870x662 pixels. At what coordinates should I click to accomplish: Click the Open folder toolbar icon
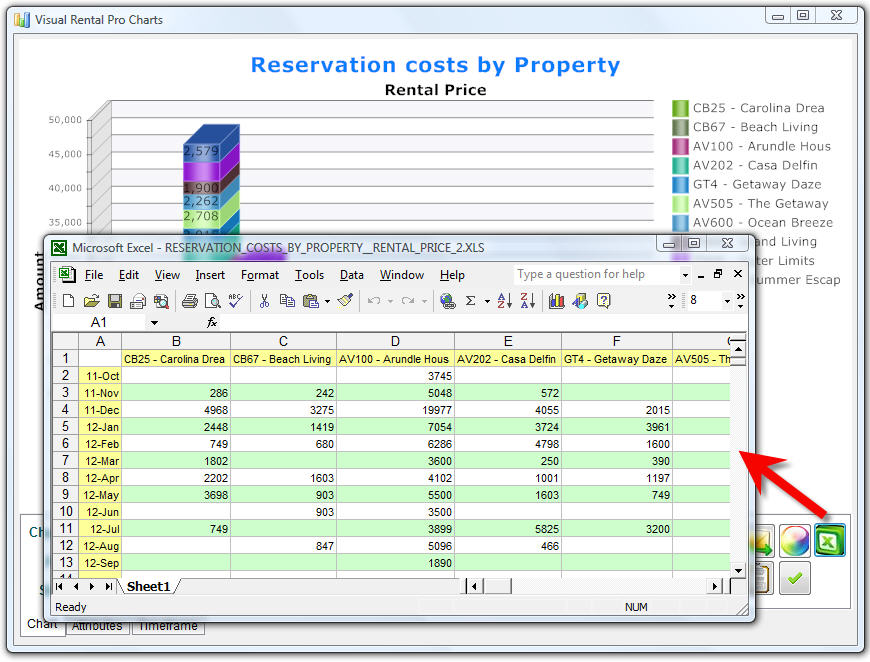[x=92, y=301]
